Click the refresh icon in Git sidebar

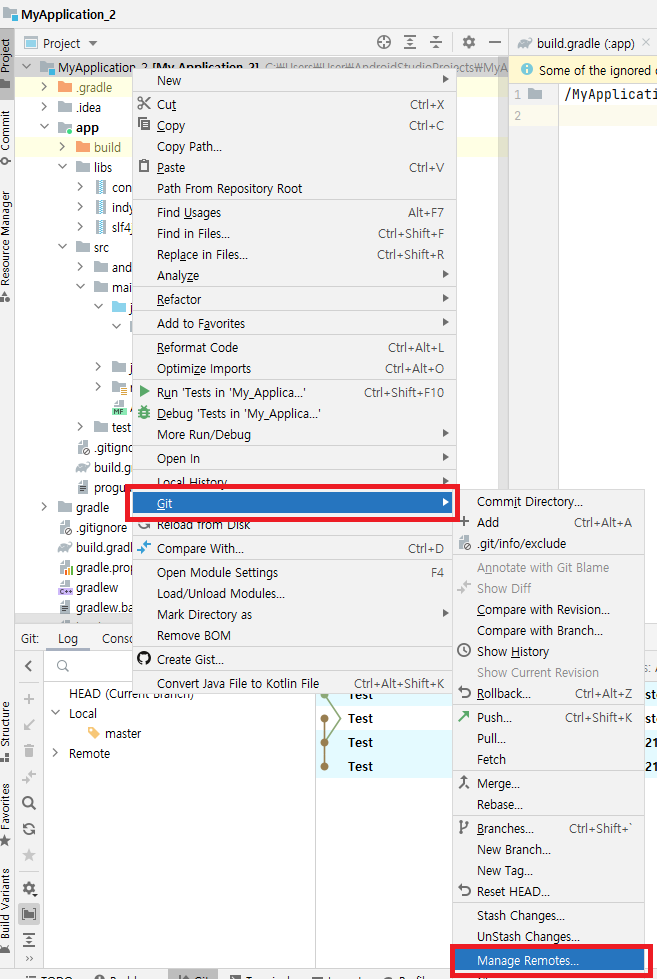point(29,829)
